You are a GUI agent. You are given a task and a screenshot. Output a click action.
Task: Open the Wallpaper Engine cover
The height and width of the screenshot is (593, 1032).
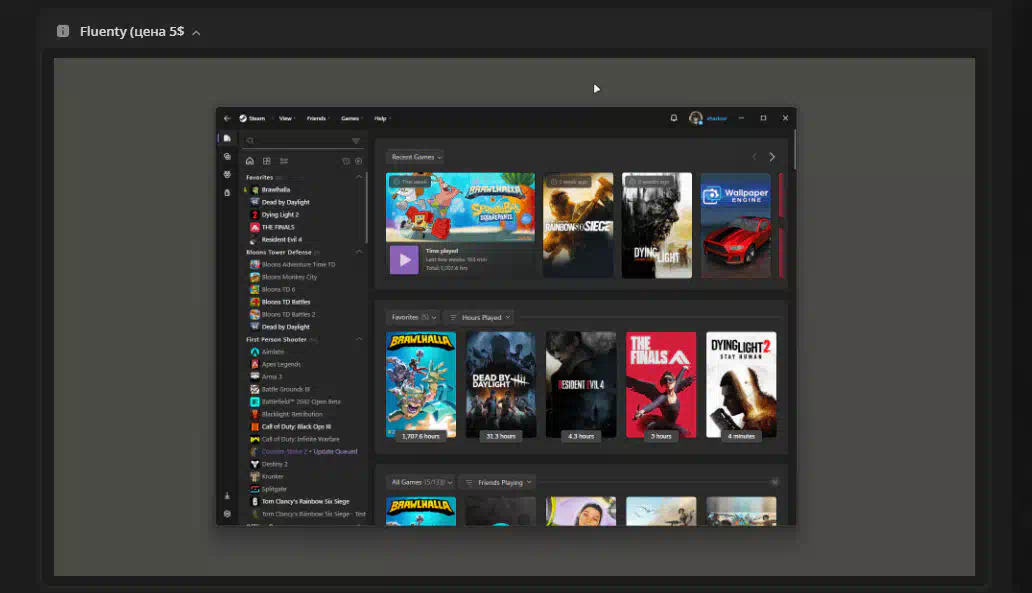click(x=736, y=225)
